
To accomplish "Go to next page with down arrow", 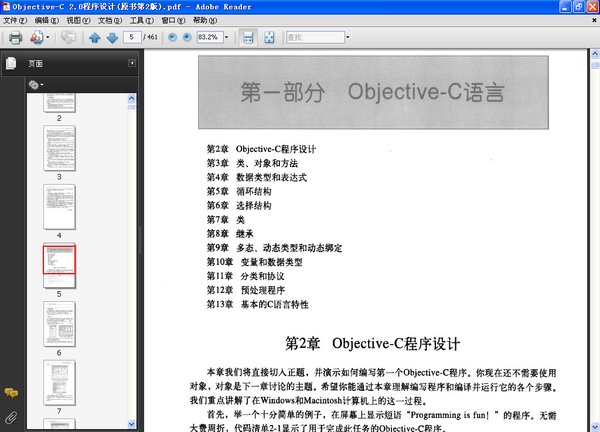I will tap(112, 37).
